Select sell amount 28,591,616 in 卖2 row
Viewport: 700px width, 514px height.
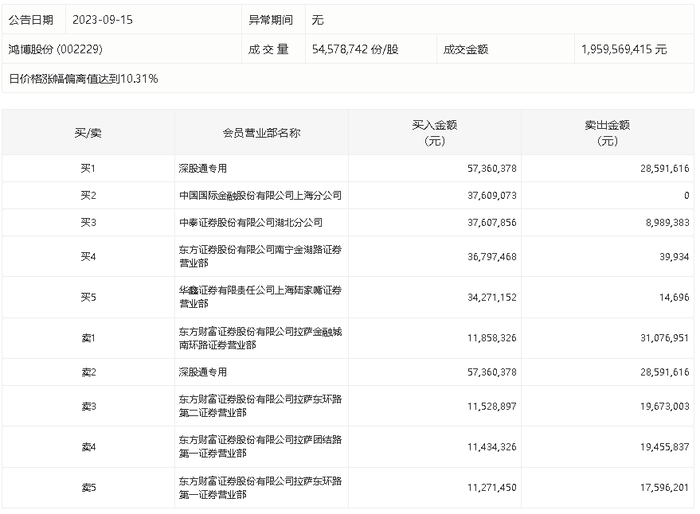click(664, 372)
